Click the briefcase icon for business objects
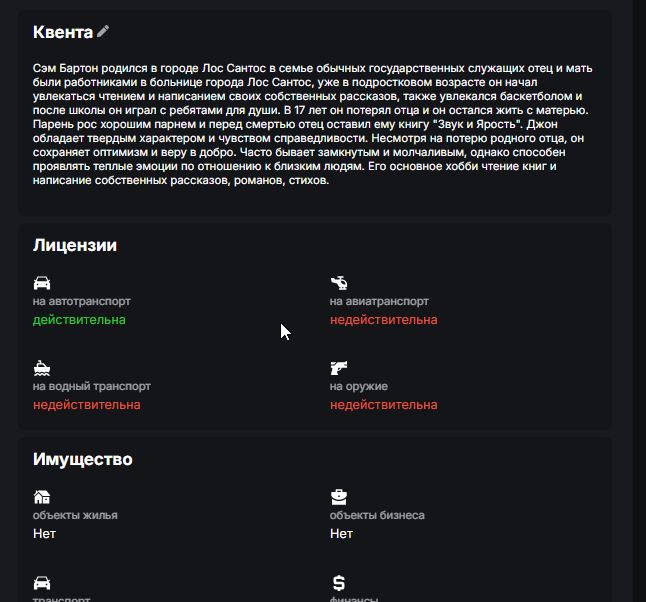The height and width of the screenshot is (602, 646). [x=339, y=497]
